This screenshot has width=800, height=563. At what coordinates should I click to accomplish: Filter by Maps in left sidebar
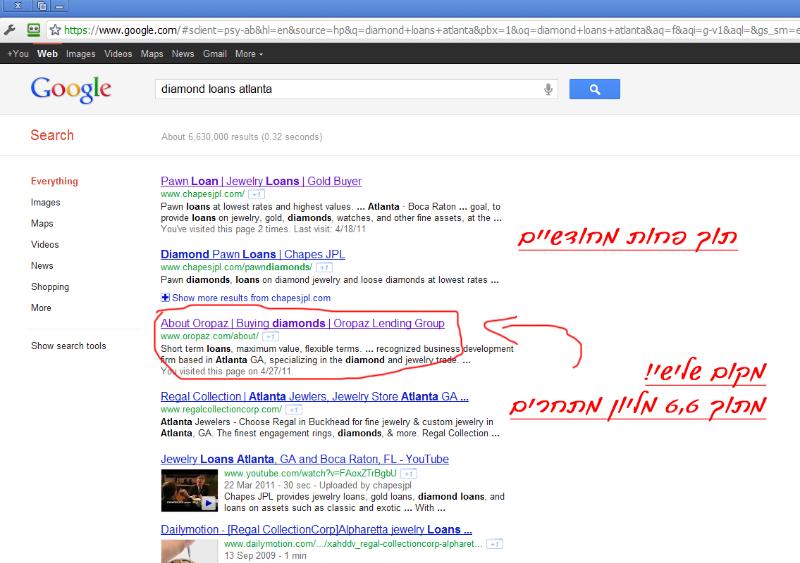click(x=42, y=224)
